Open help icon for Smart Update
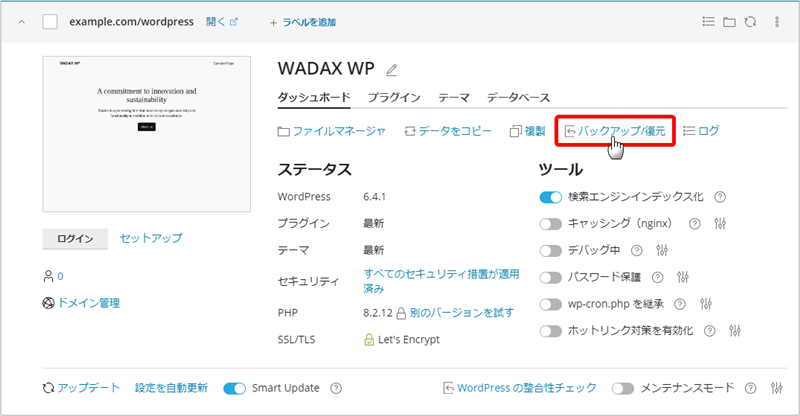Viewport: 800px width, 416px height. pyautogui.click(x=336, y=388)
